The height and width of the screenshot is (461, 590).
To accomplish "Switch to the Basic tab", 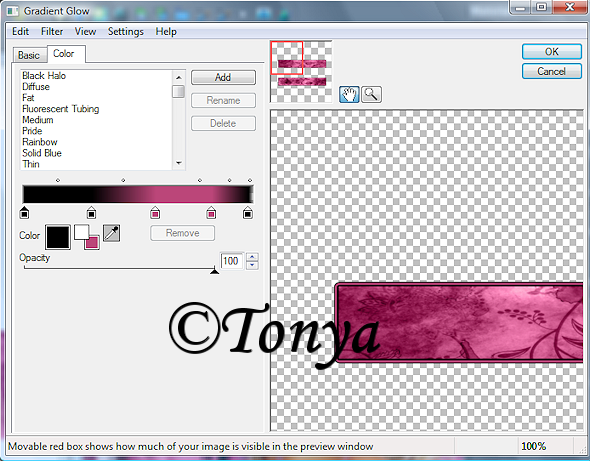I will pos(29,55).
